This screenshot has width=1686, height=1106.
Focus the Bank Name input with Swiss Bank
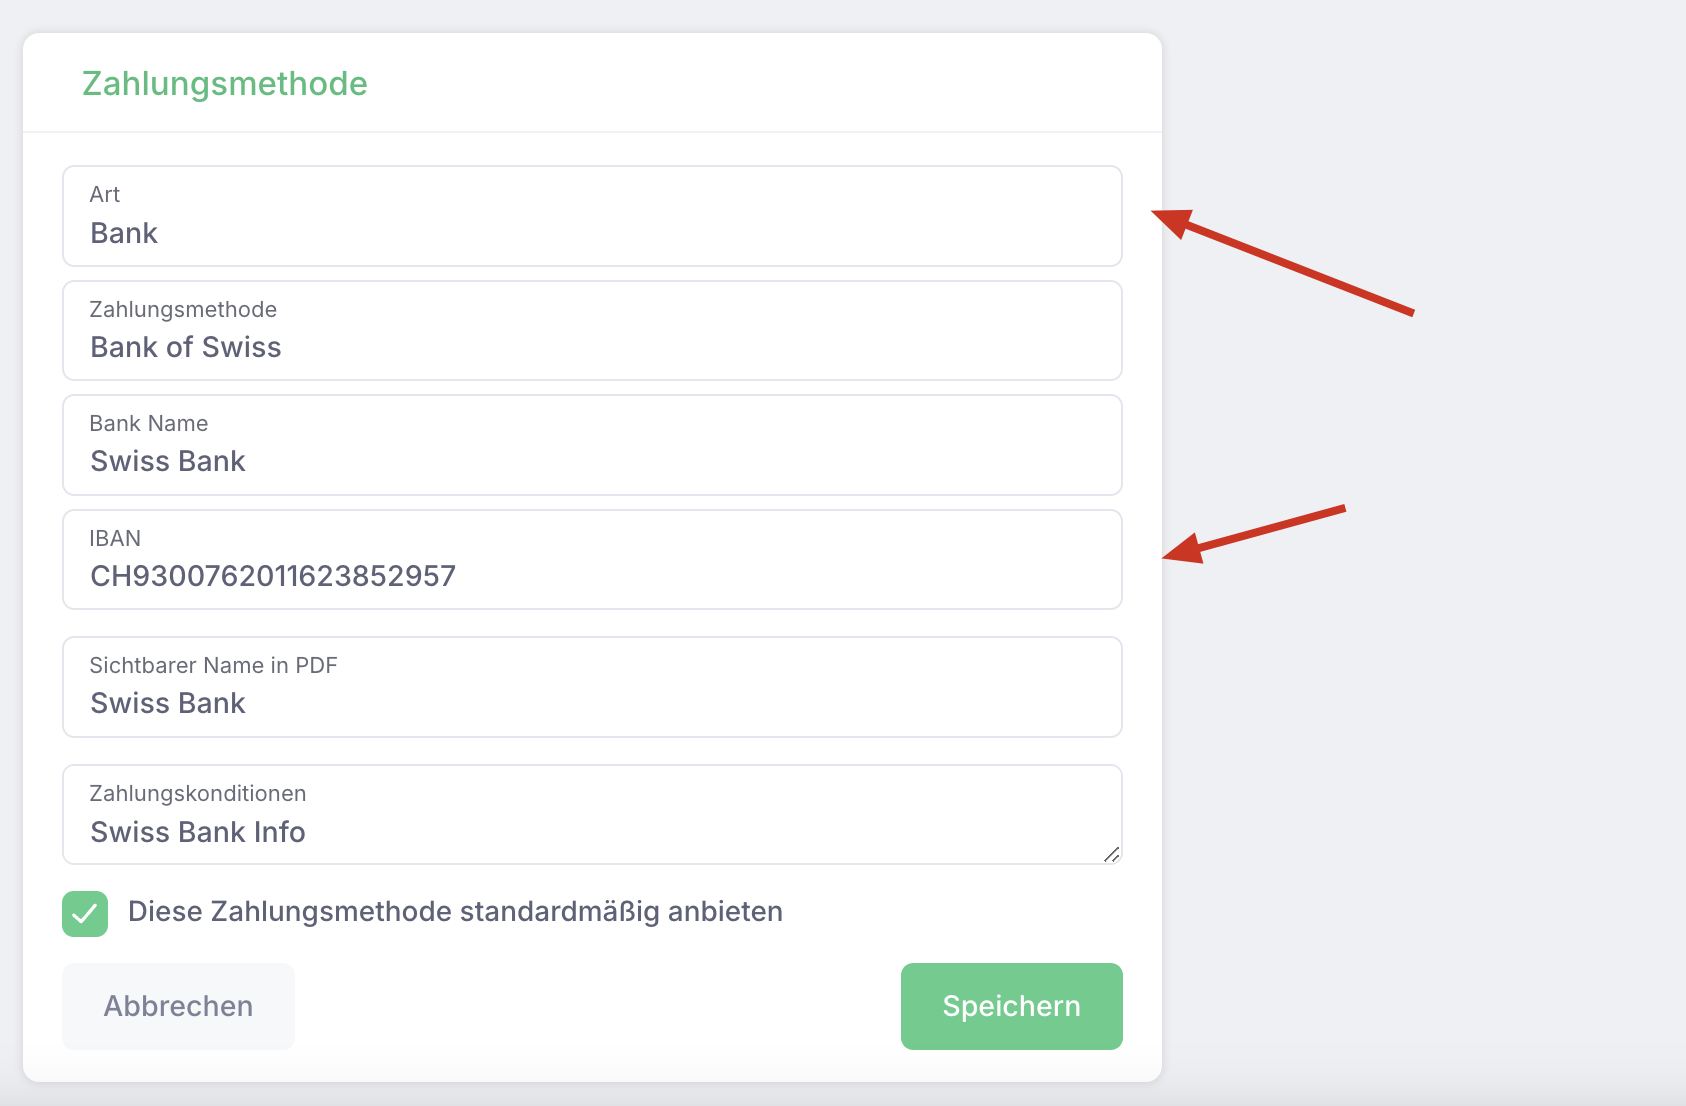(592, 445)
